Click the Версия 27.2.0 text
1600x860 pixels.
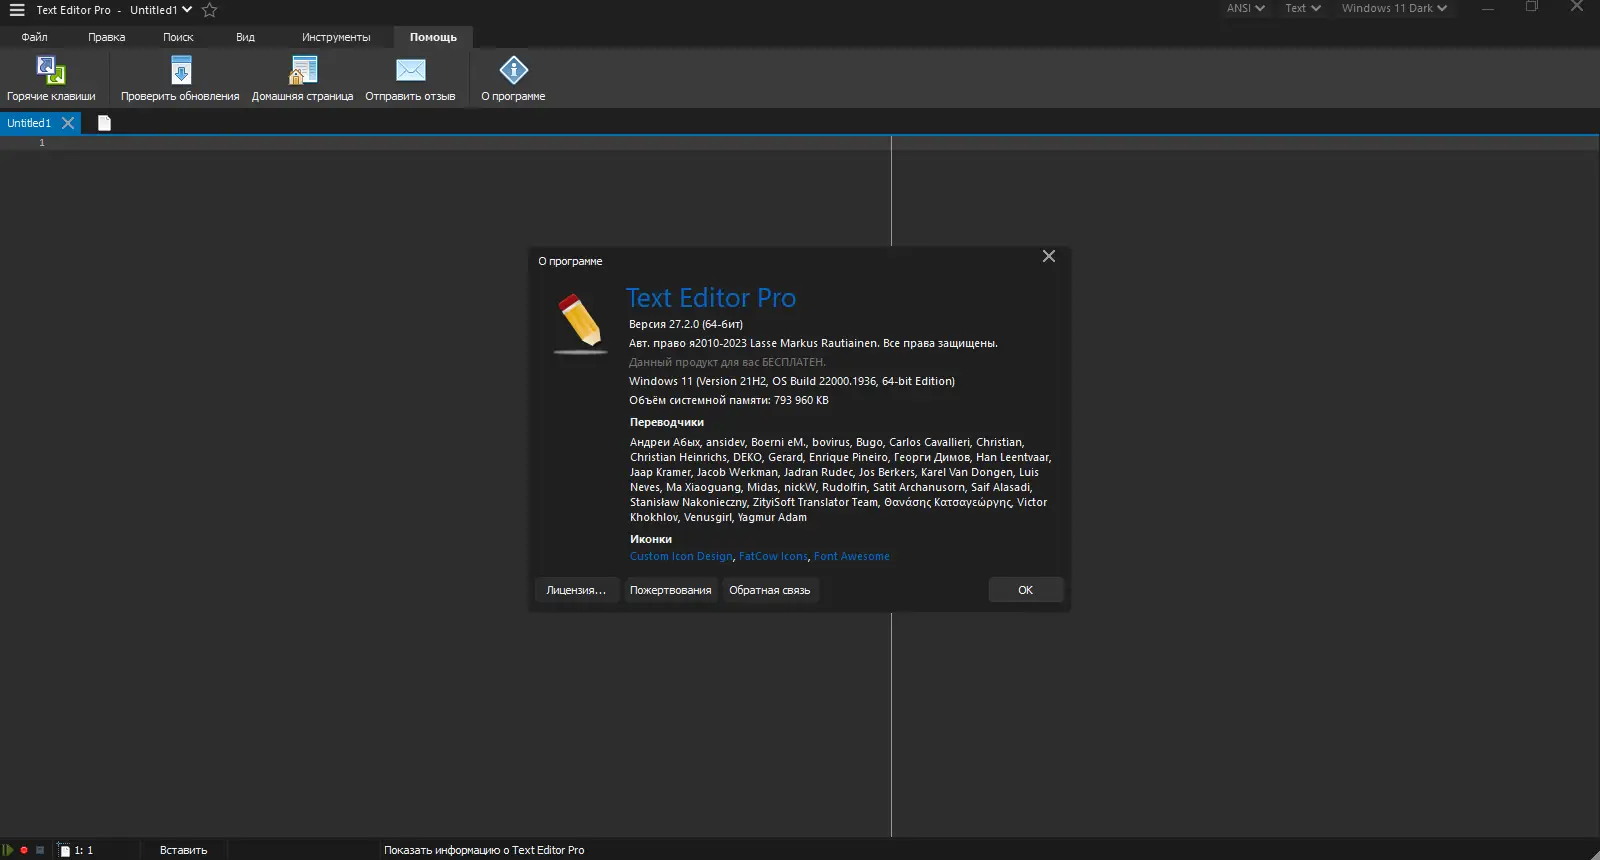pos(686,324)
